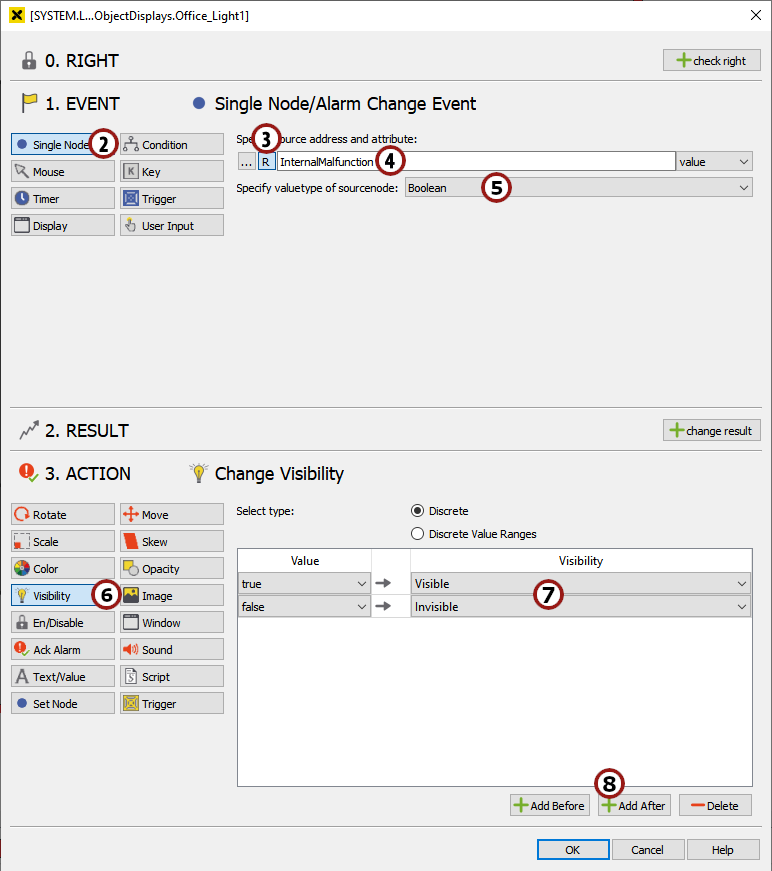Choose the Script action
The width and height of the screenshot is (772, 871).
(171, 677)
